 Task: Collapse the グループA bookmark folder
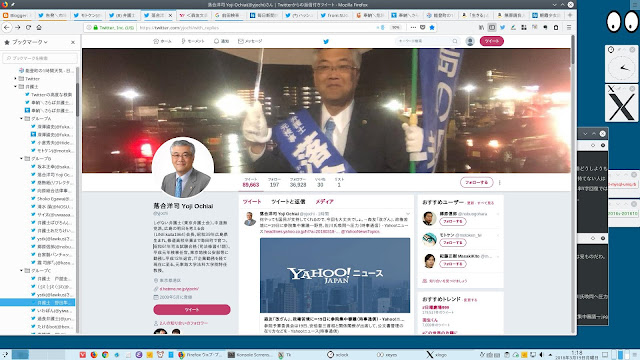22,118
